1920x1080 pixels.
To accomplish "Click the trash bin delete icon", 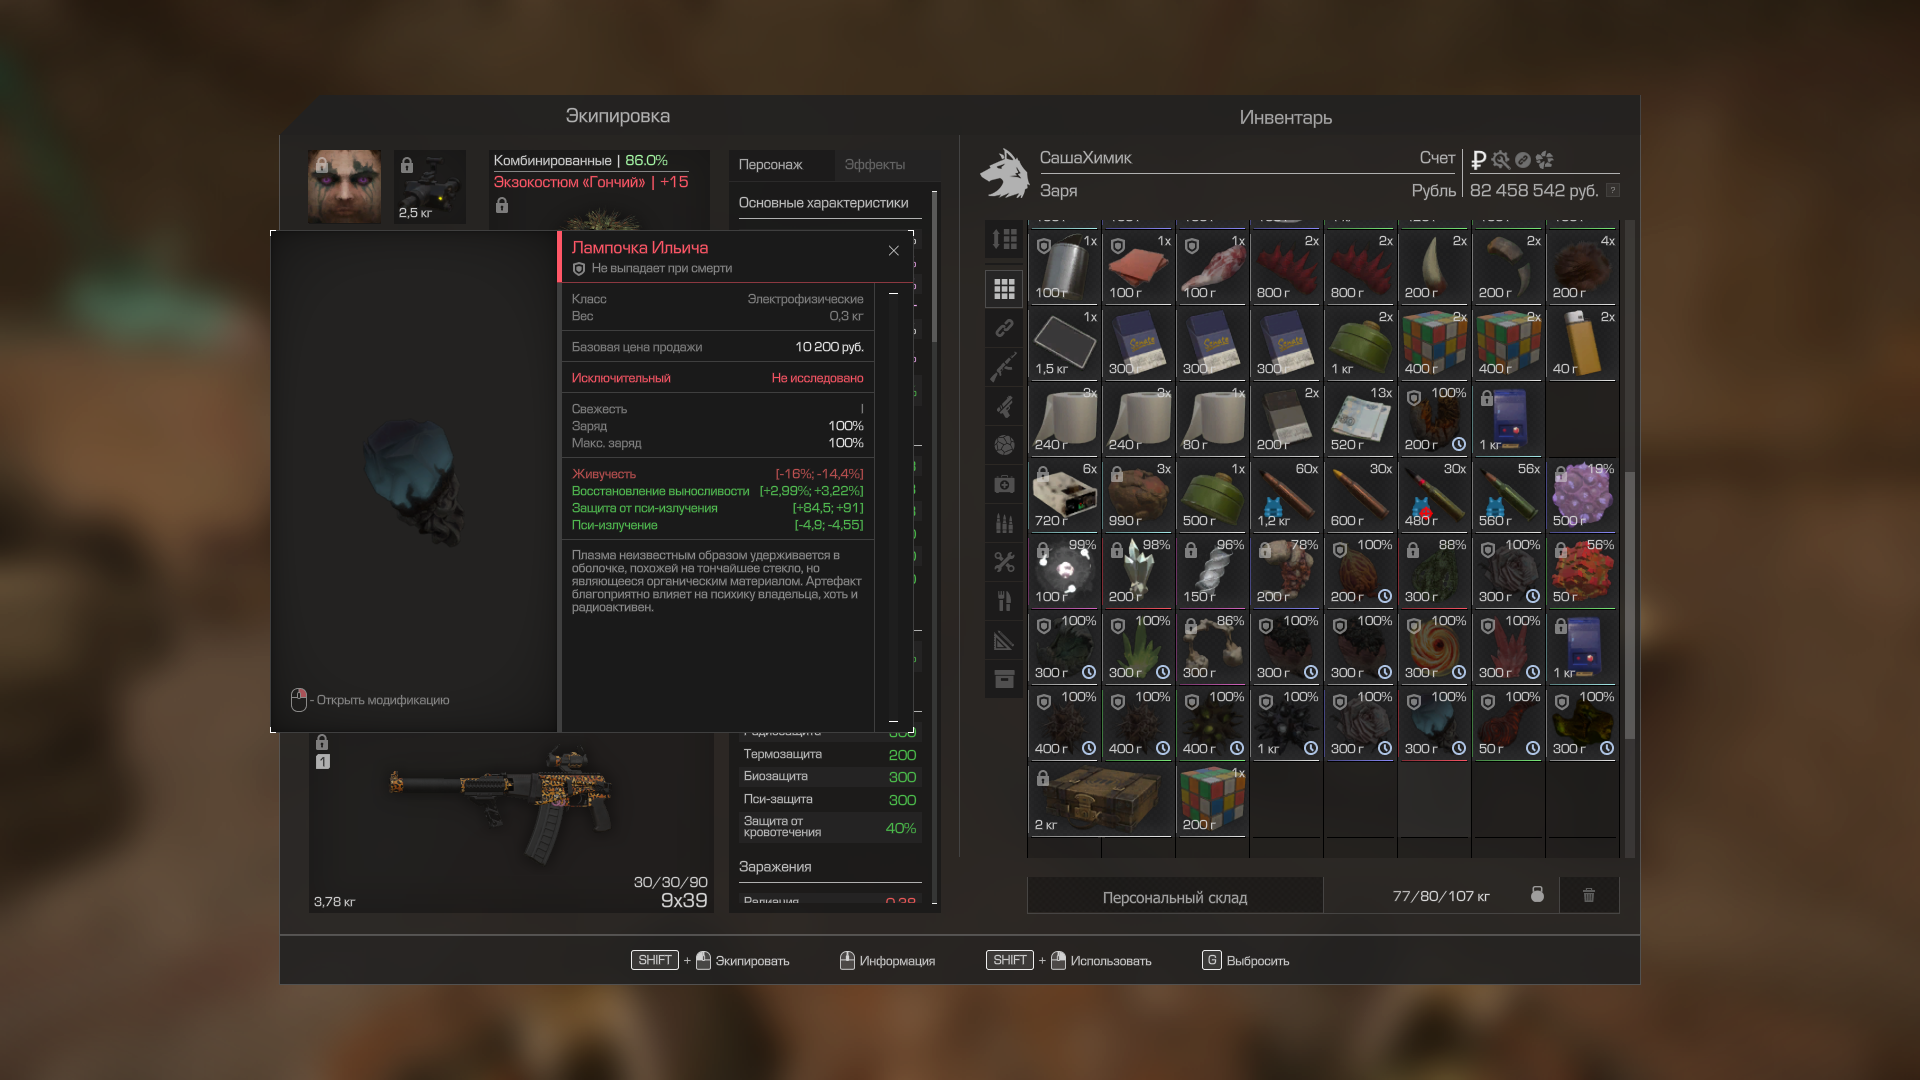I will point(1589,895).
